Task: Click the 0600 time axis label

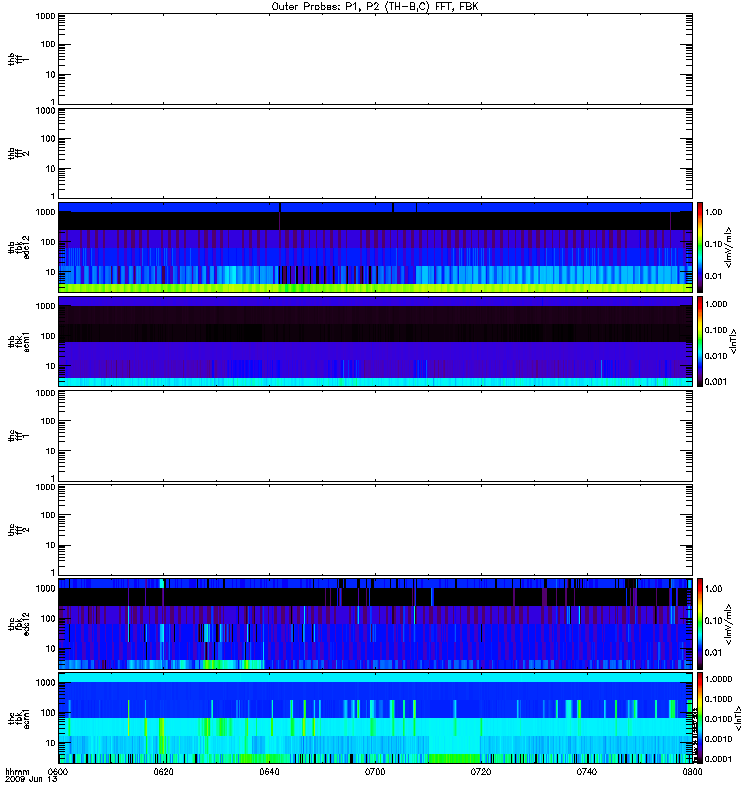Action: click(x=58, y=773)
